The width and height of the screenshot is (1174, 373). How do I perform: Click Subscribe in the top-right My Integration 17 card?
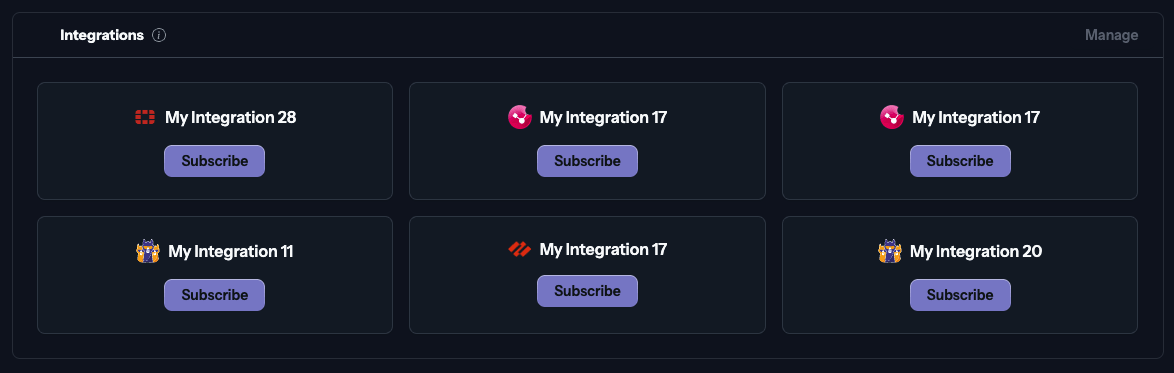click(961, 161)
